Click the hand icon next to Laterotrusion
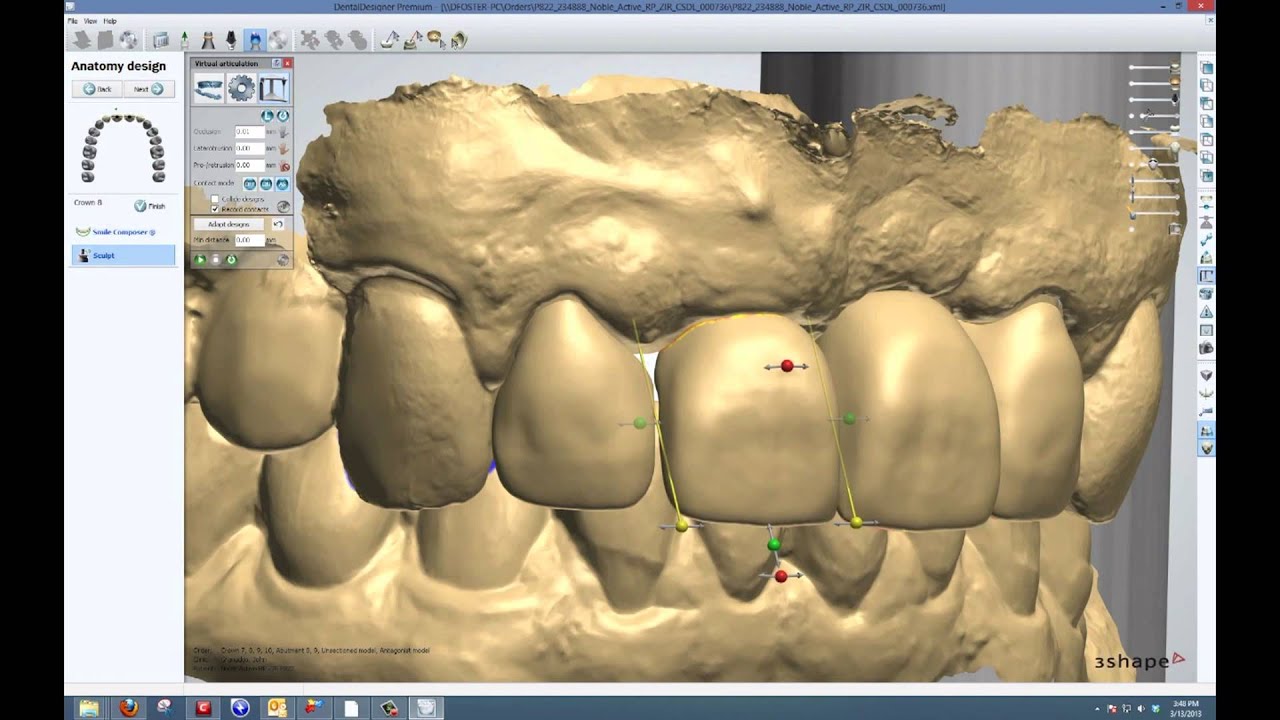1280x720 pixels. point(284,148)
